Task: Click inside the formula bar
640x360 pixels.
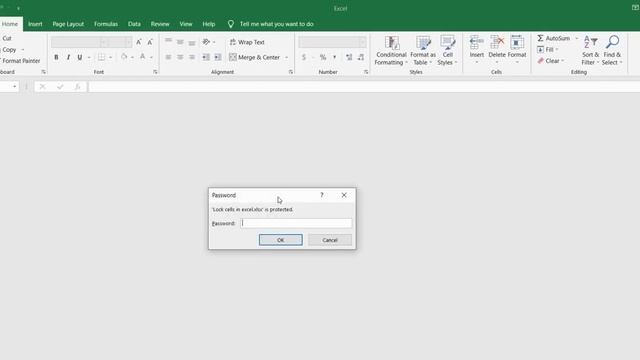Action: point(363,87)
